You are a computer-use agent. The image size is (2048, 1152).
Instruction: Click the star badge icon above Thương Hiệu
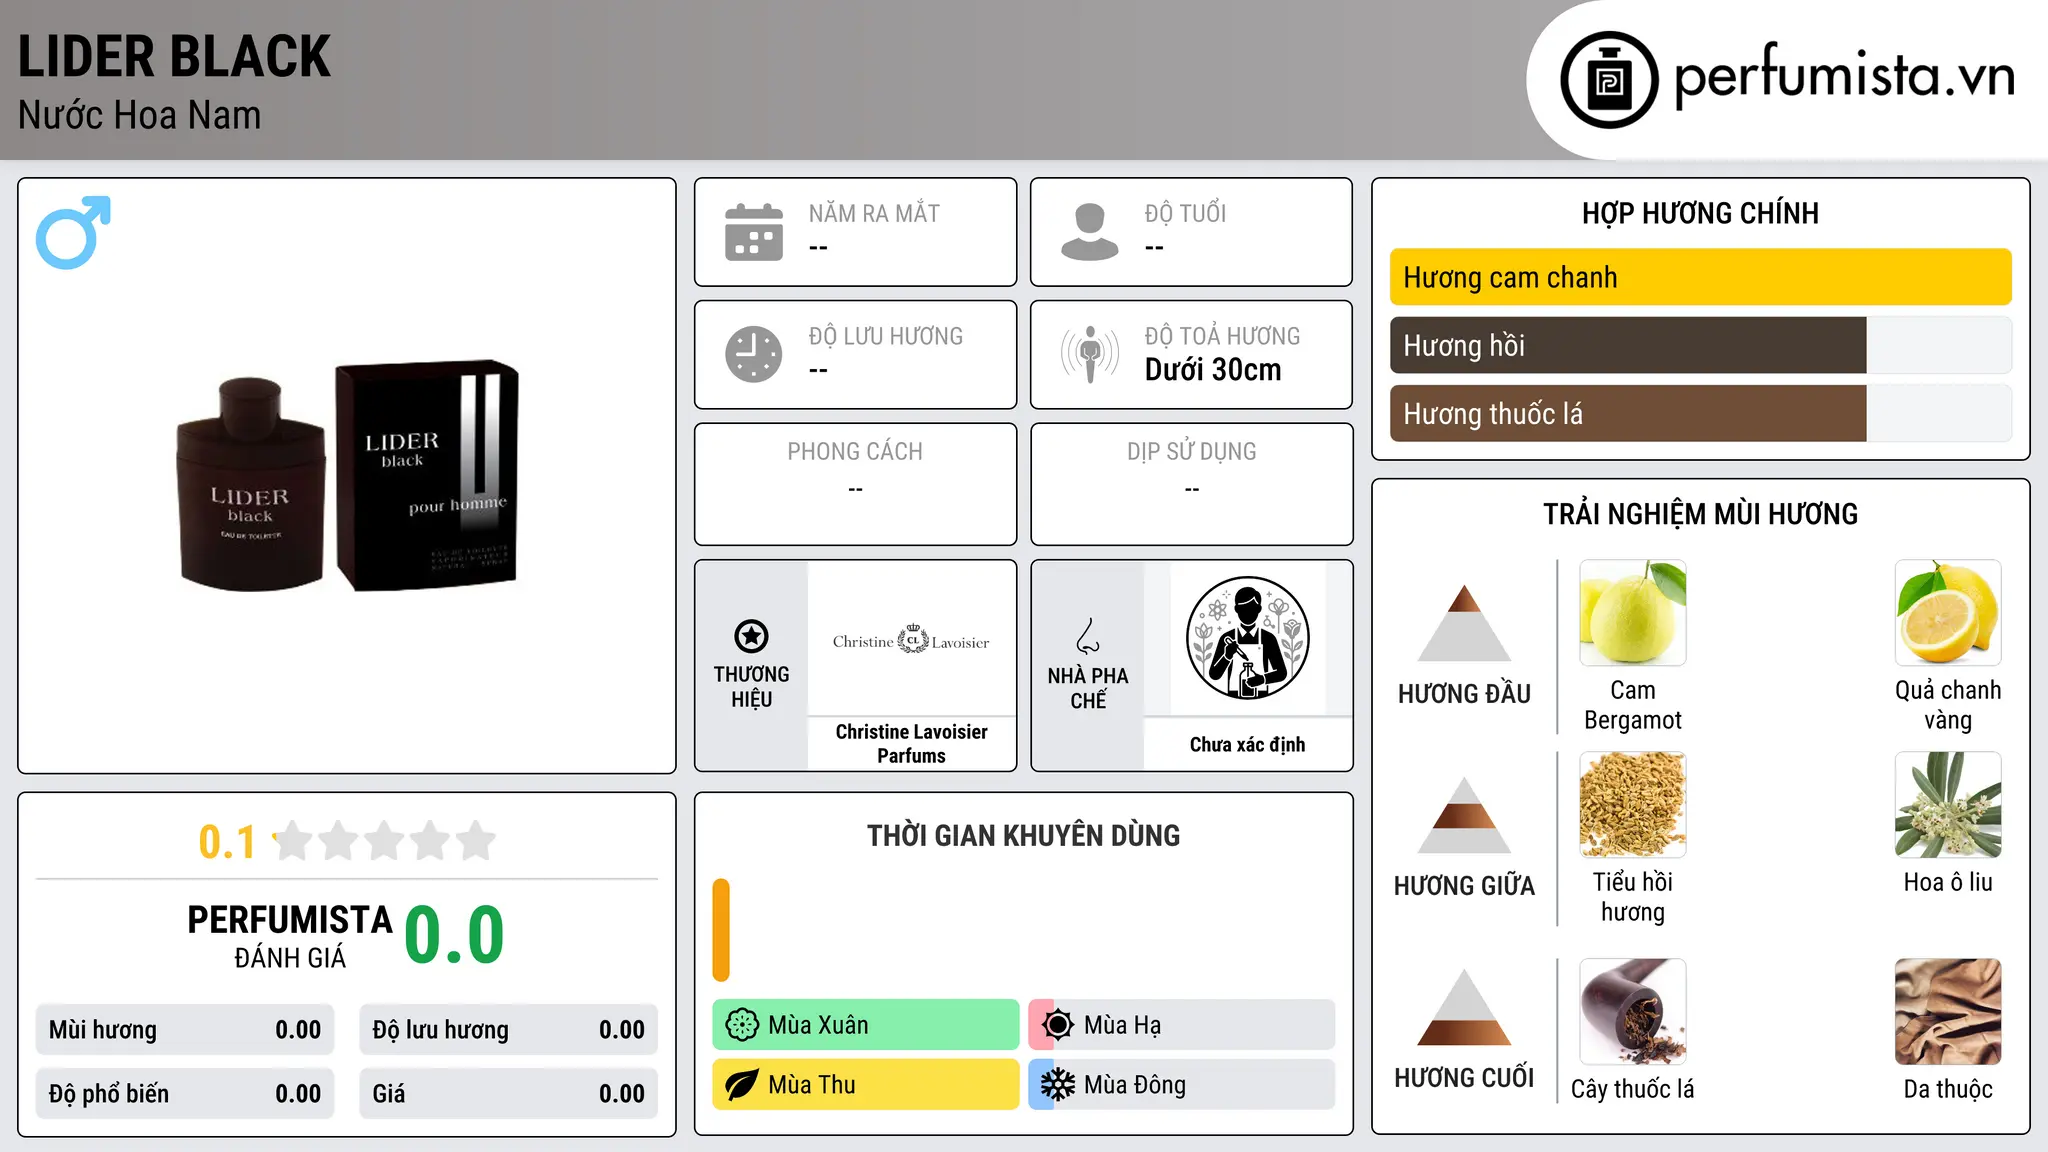[751, 636]
